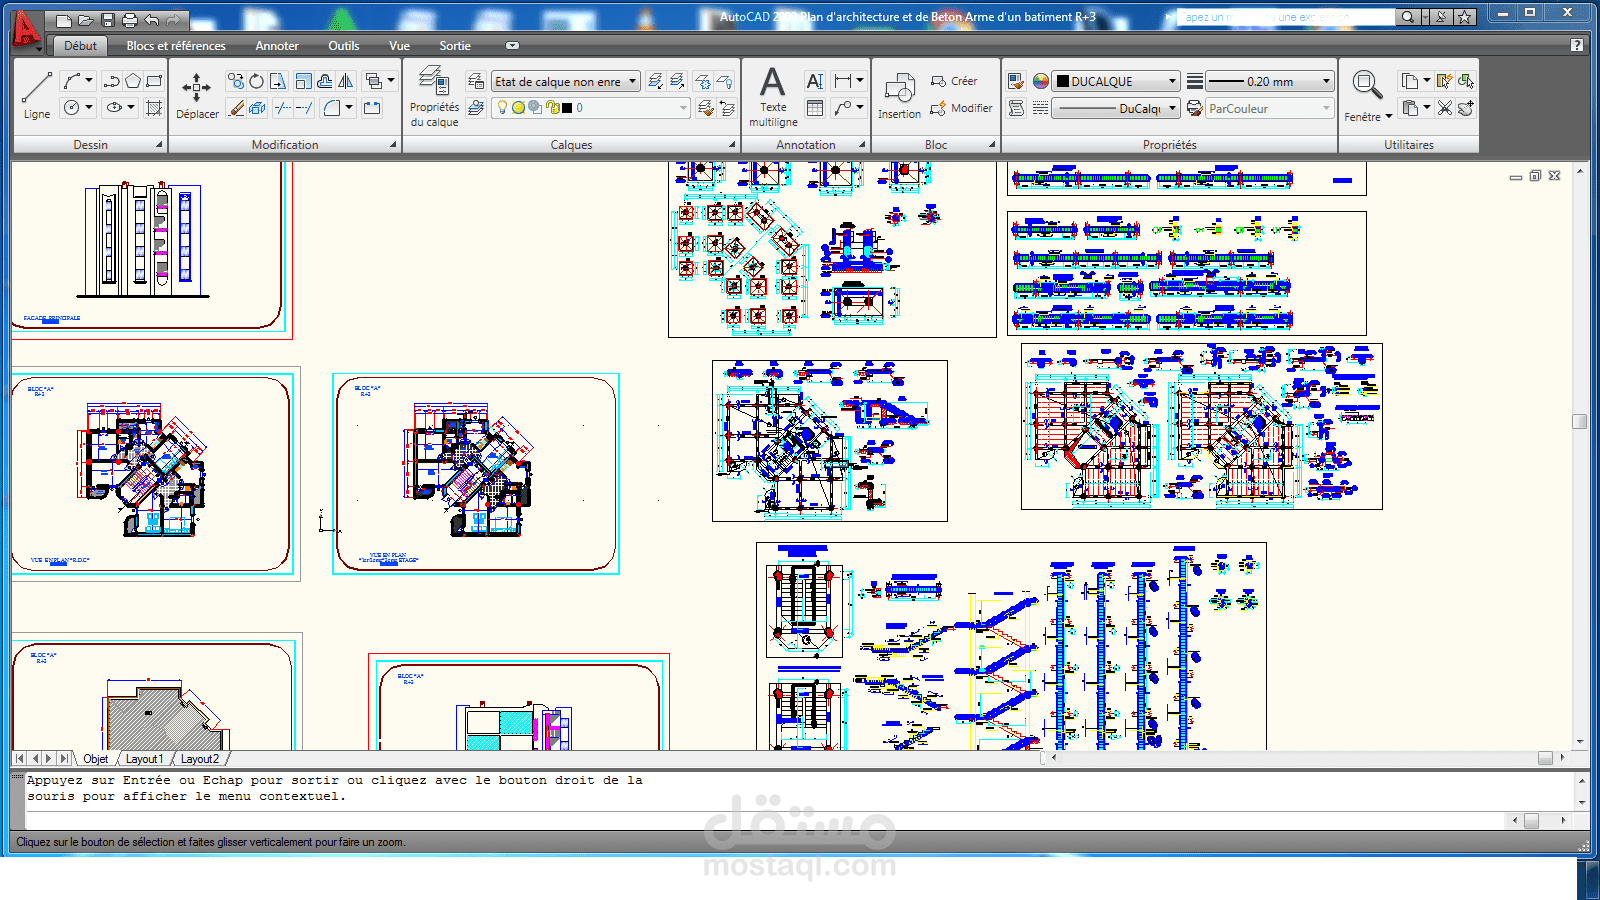Expand the Fenêtre zoom options arrow
Image resolution: width=1600 pixels, height=900 pixels.
tap(1389, 117)
